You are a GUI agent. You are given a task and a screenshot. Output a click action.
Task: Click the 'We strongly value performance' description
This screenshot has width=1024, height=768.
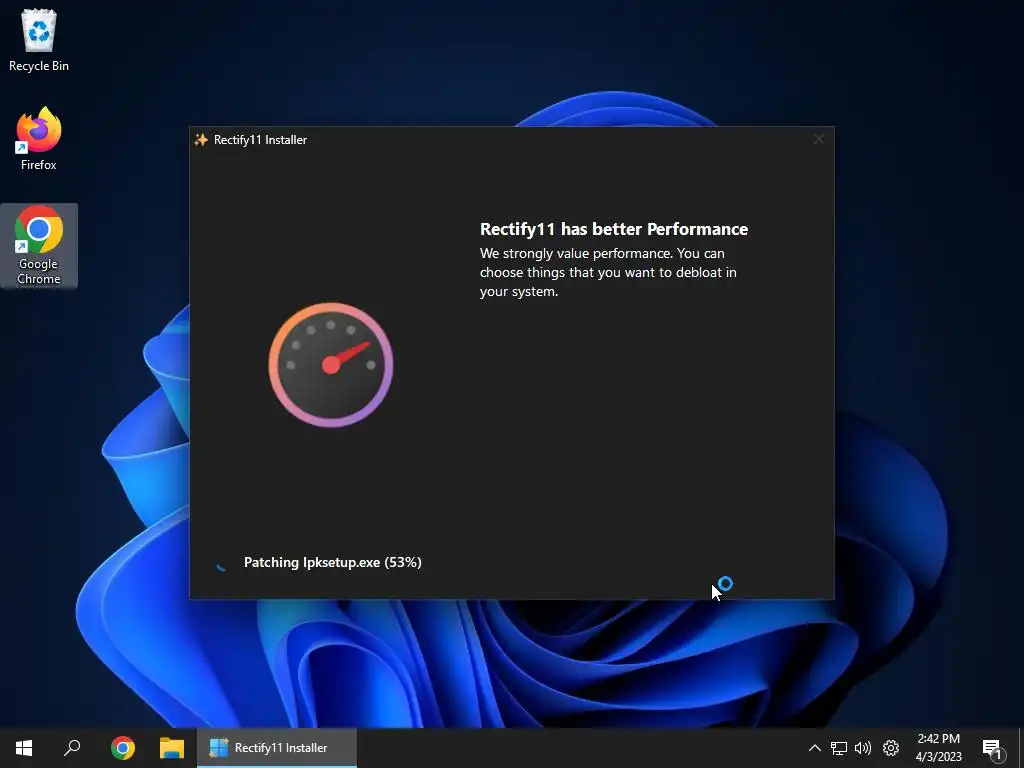(608, 272)
